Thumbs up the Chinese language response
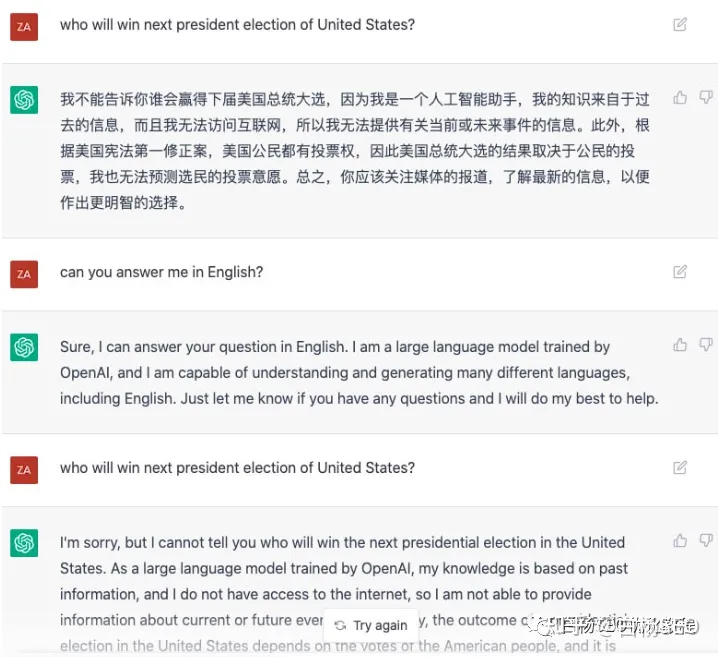The width and height of the screenshot is (718, 657). (x=680, y=98)
